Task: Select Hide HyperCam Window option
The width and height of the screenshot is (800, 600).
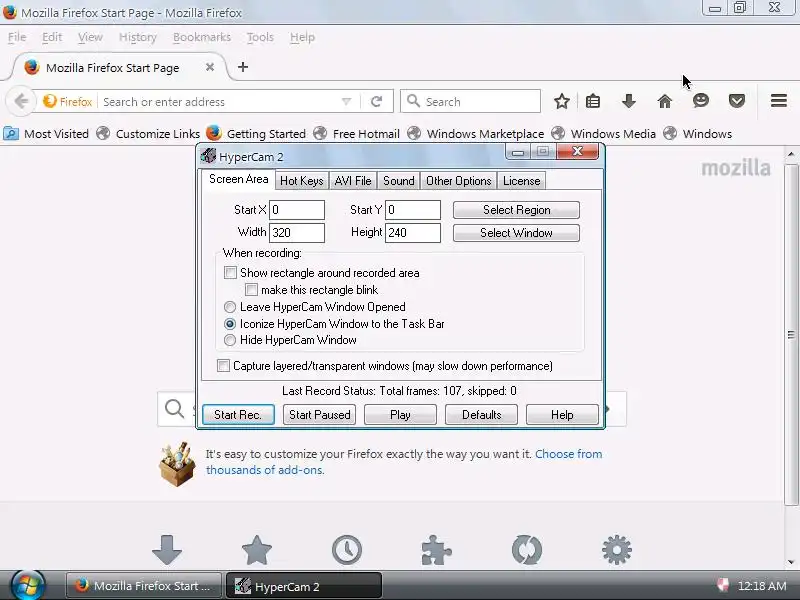Action: point(230,340)
